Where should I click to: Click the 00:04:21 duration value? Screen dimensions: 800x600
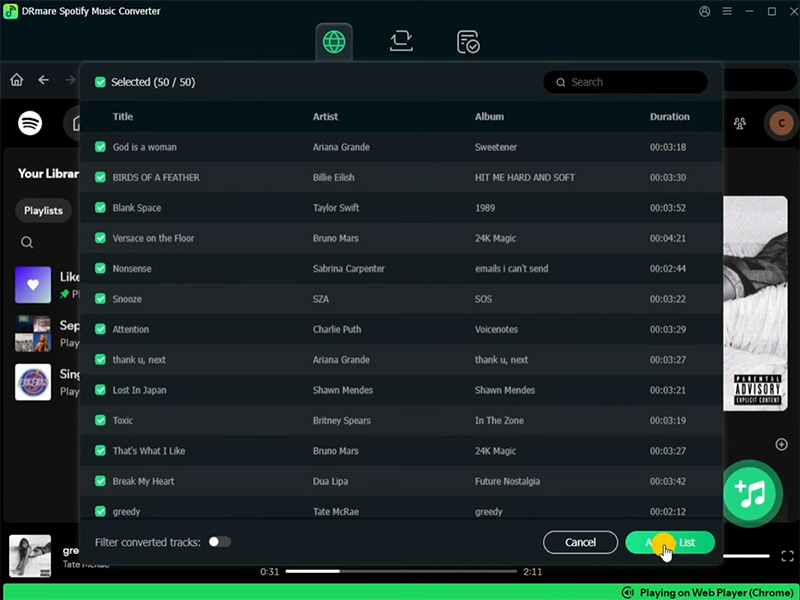[x=667, y=238]
